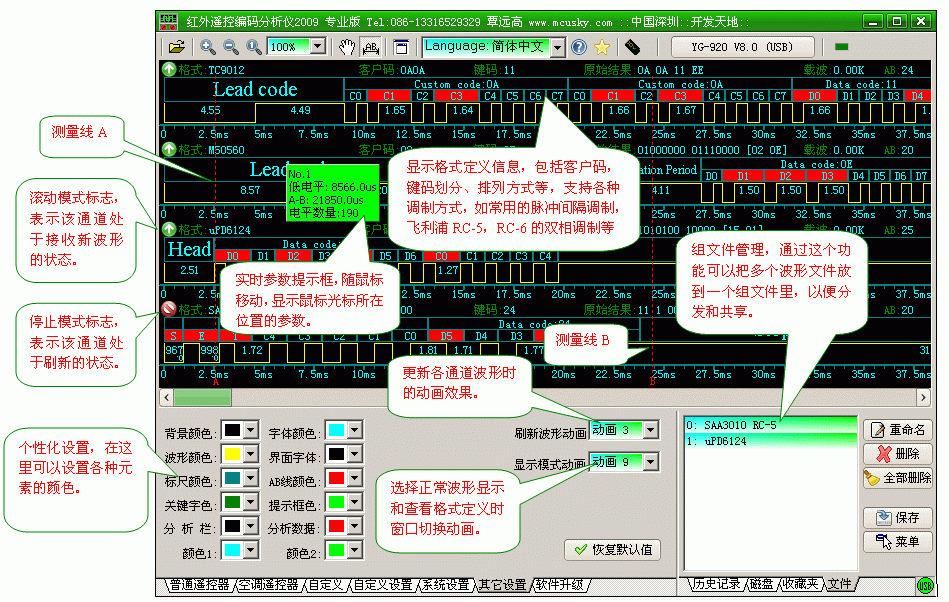
Task: Toggle the red stop mode channel indicator
Action: point(169,310)
